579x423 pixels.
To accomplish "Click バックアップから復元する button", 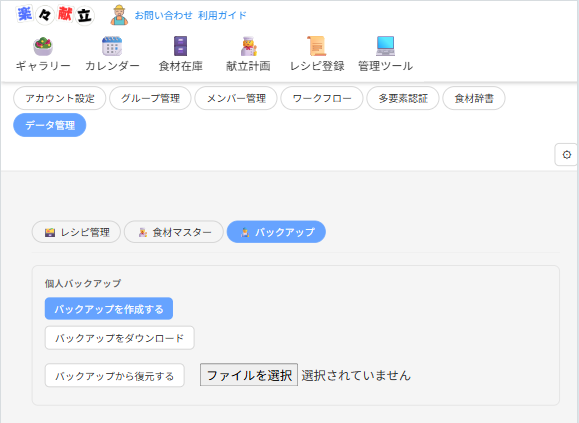I will (x=114, y=376).
